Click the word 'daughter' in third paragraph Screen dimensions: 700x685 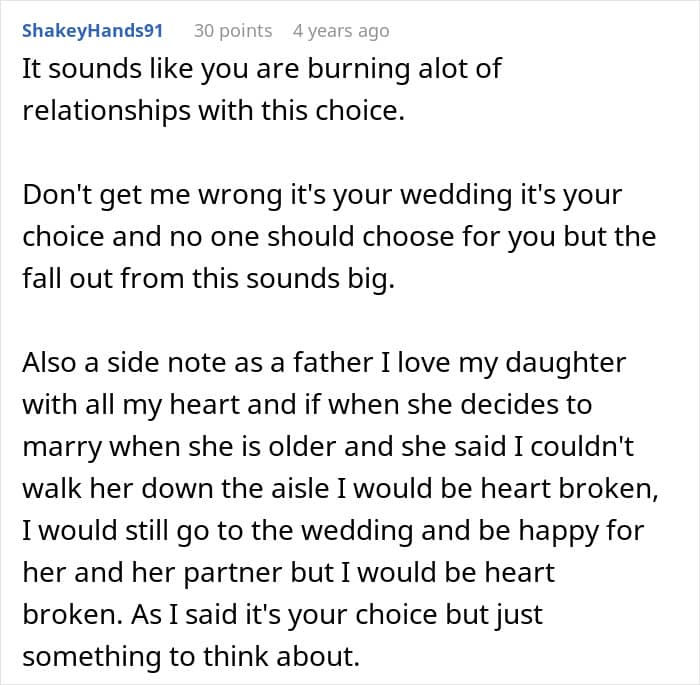pyautogui.click(x=565, y=363)
